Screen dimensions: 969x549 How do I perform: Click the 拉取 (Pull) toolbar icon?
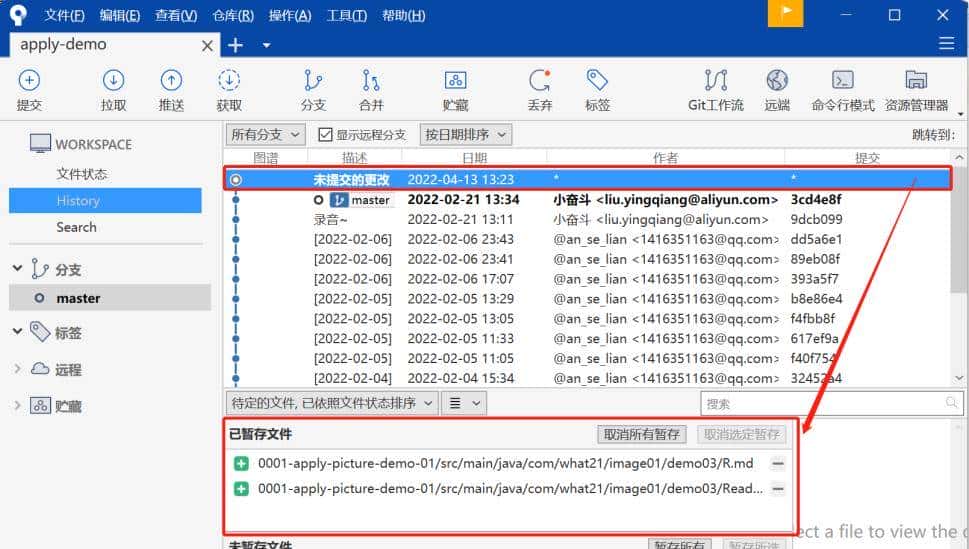[113, 80]
